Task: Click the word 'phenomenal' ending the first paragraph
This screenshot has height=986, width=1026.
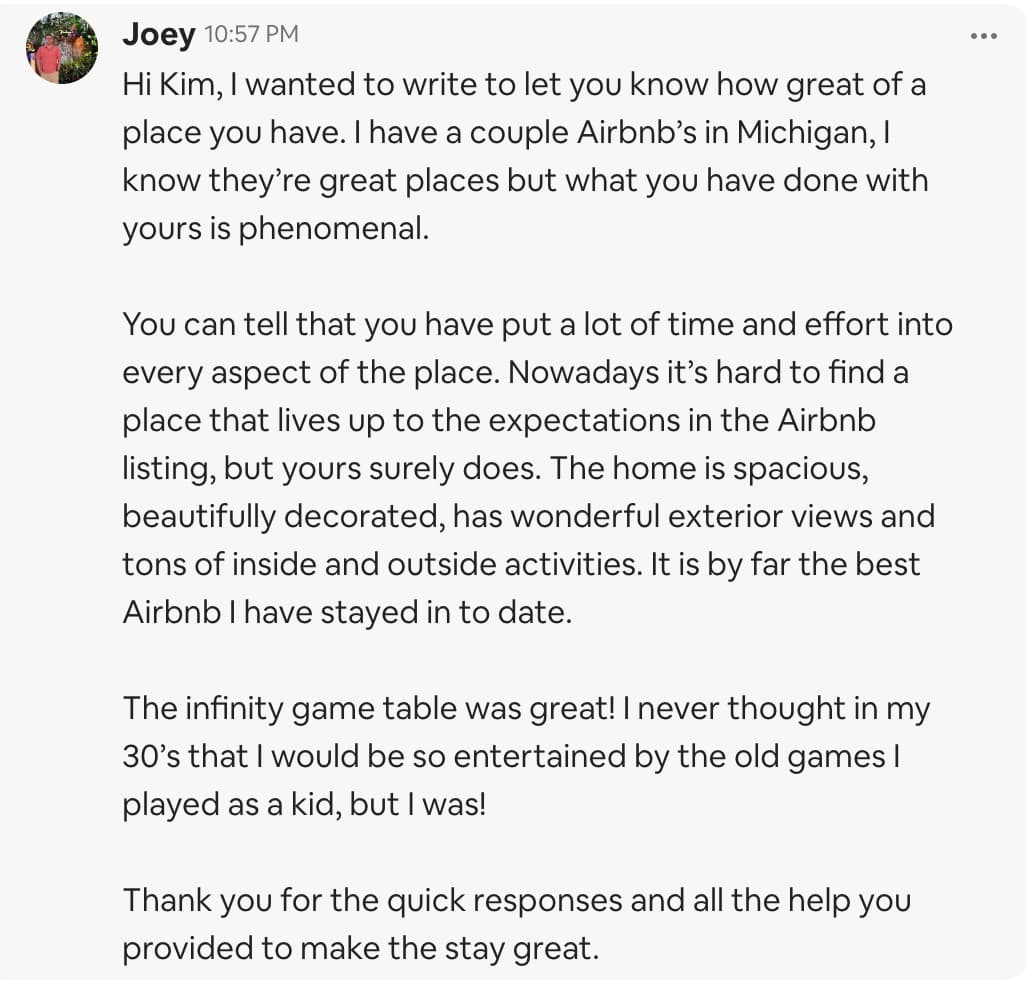Action: tap(332, 229)
